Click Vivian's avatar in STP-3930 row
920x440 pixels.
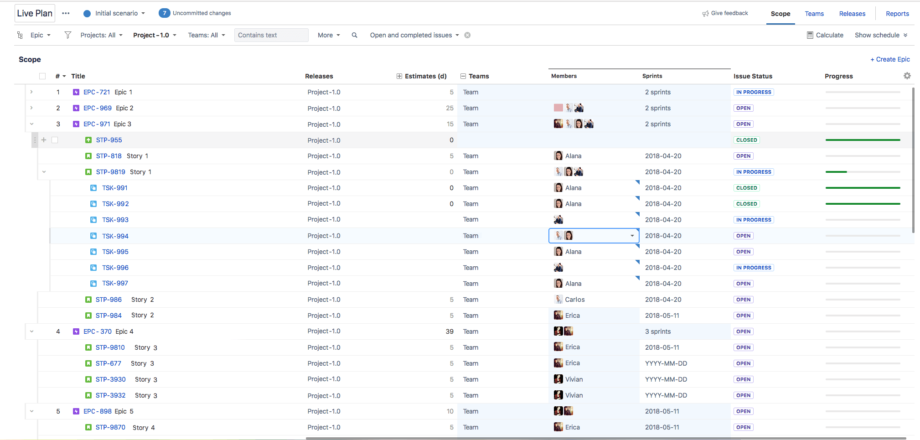point(559,379)
